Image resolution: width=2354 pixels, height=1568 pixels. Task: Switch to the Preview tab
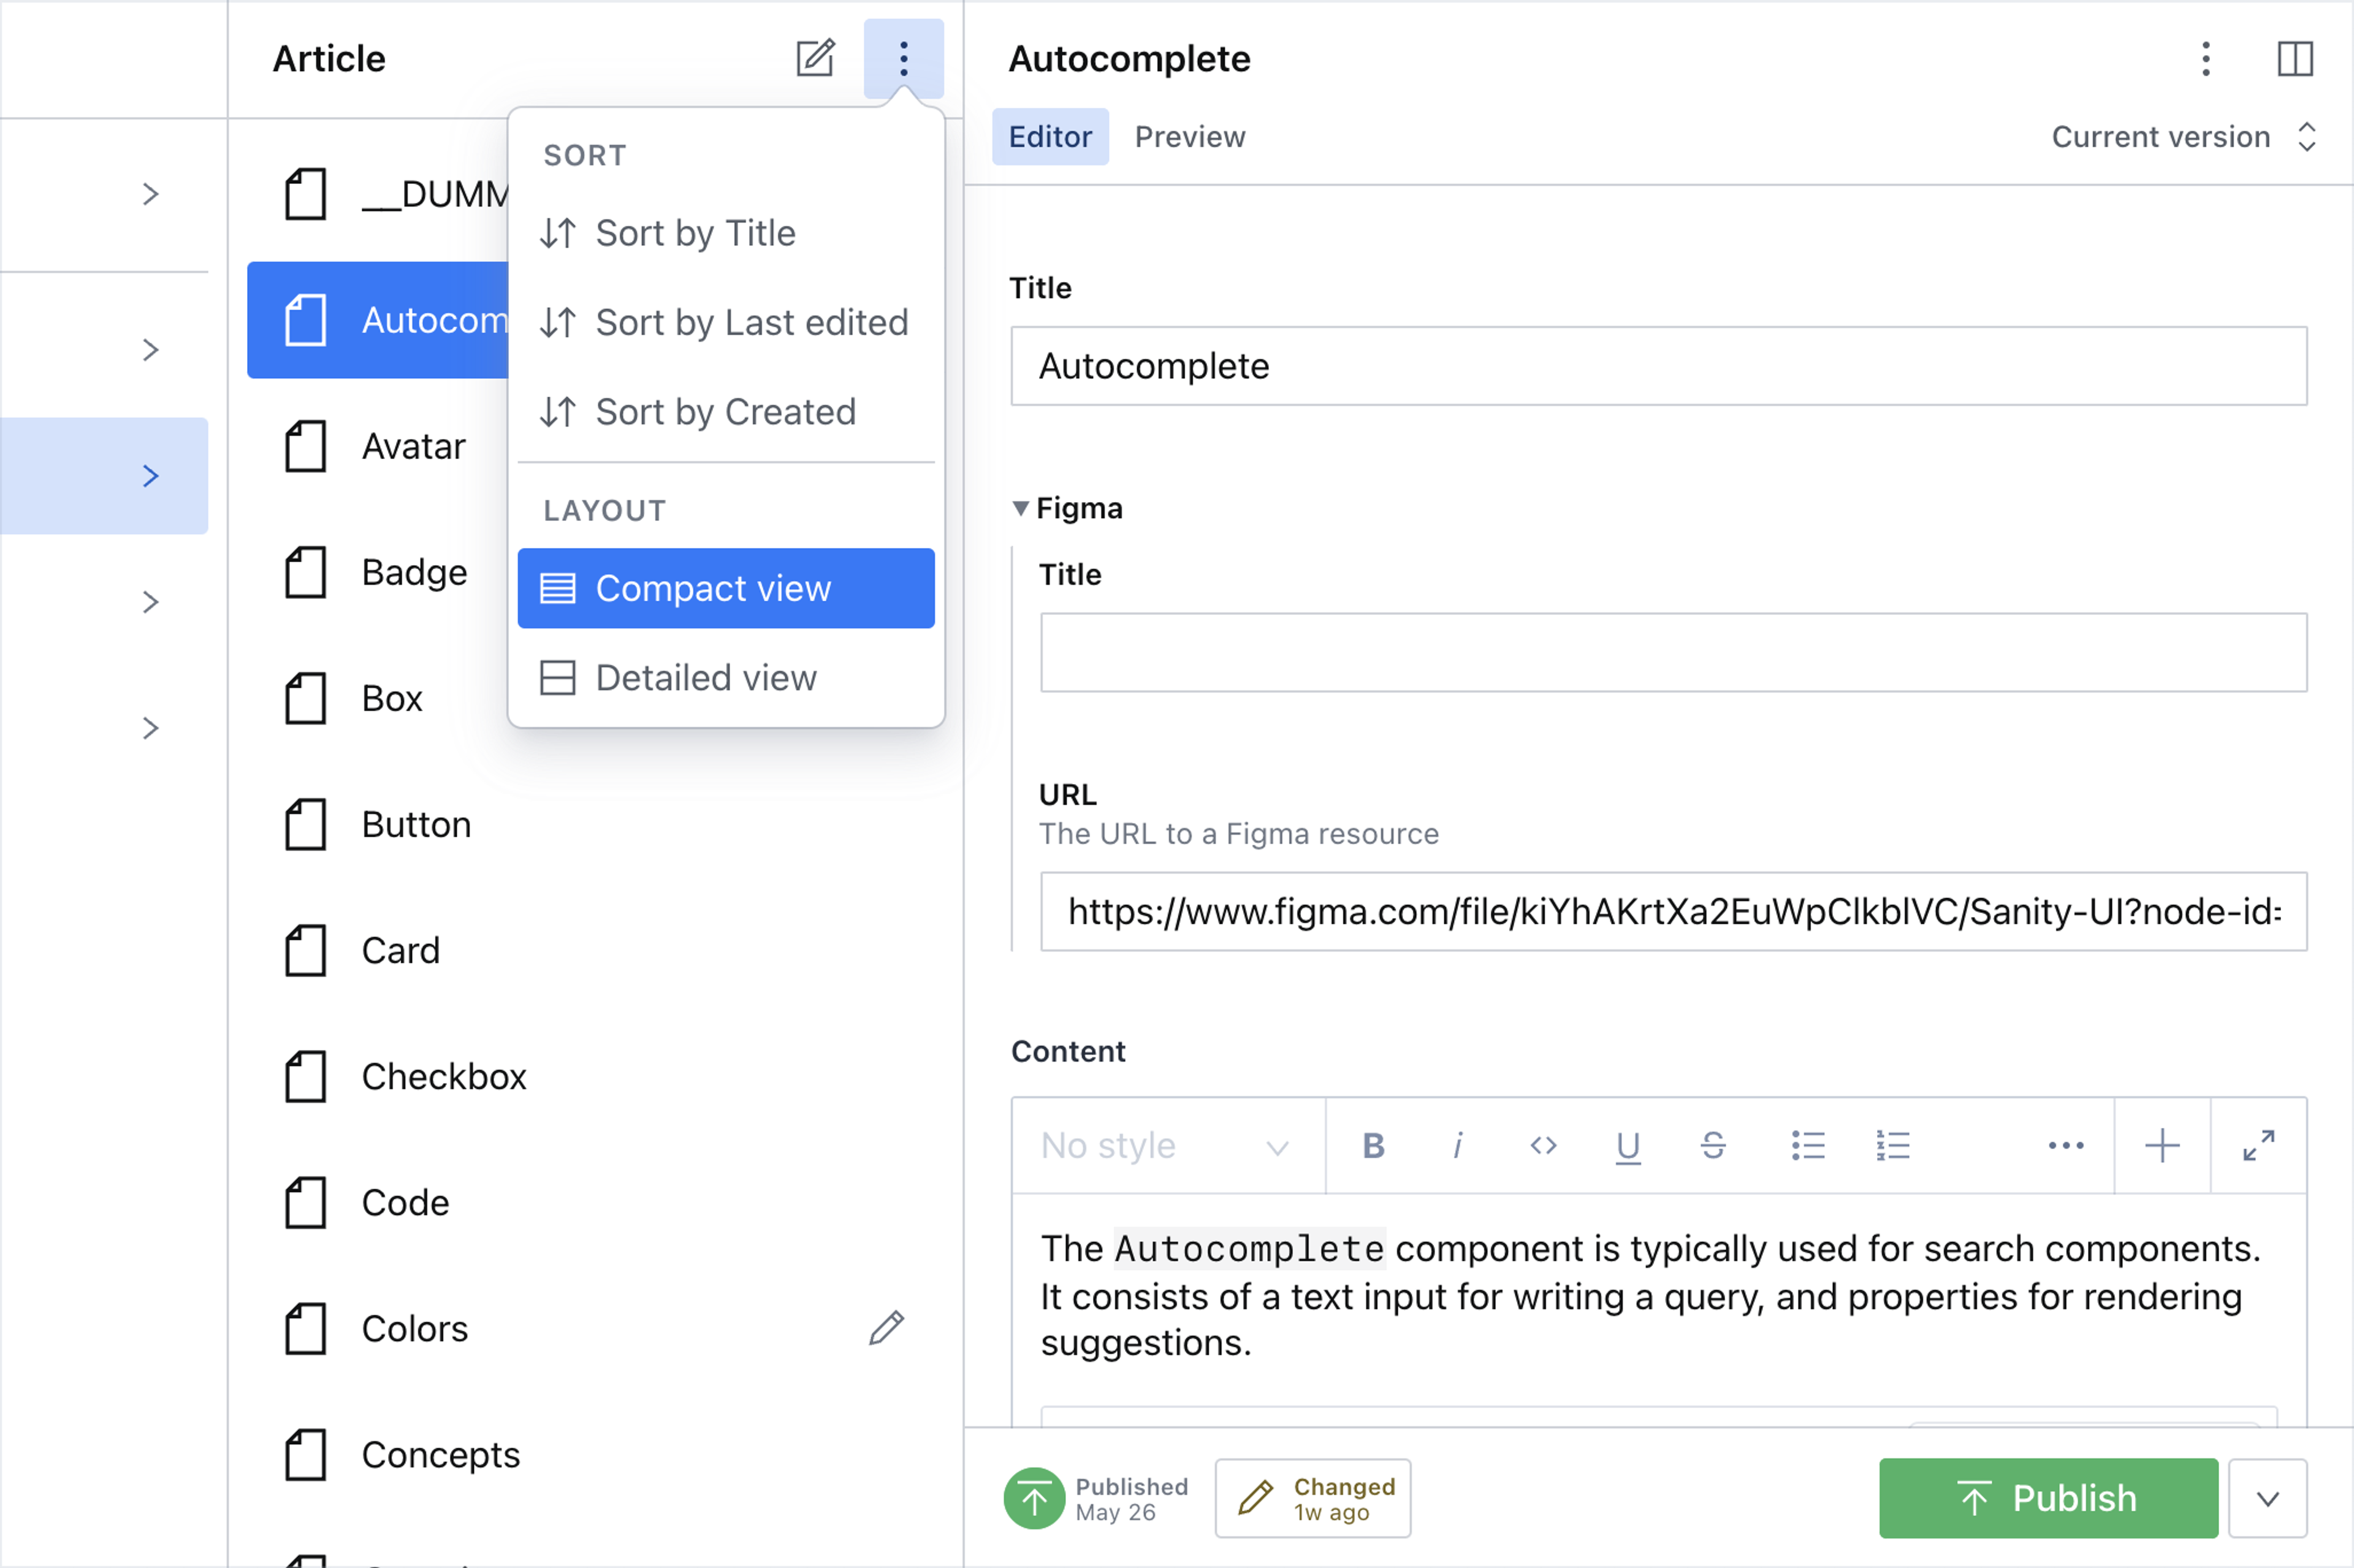(x=1189, y=137)
